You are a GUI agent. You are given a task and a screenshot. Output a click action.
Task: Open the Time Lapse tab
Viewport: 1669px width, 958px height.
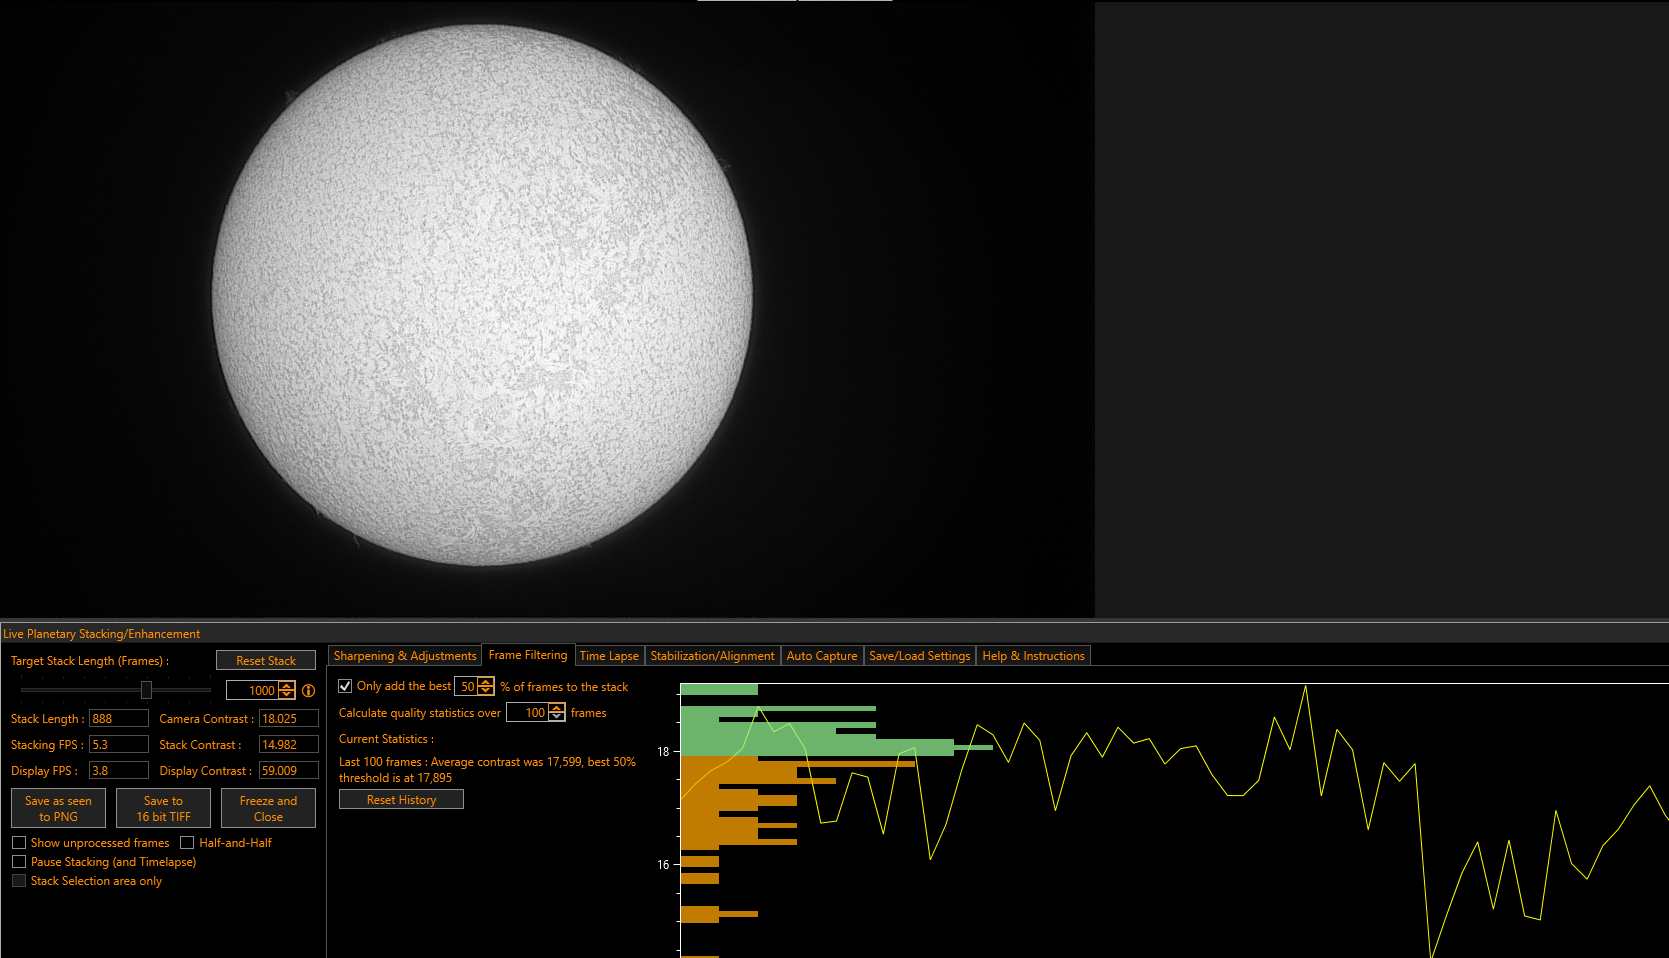pyautogui.click(x=609, y=656)
